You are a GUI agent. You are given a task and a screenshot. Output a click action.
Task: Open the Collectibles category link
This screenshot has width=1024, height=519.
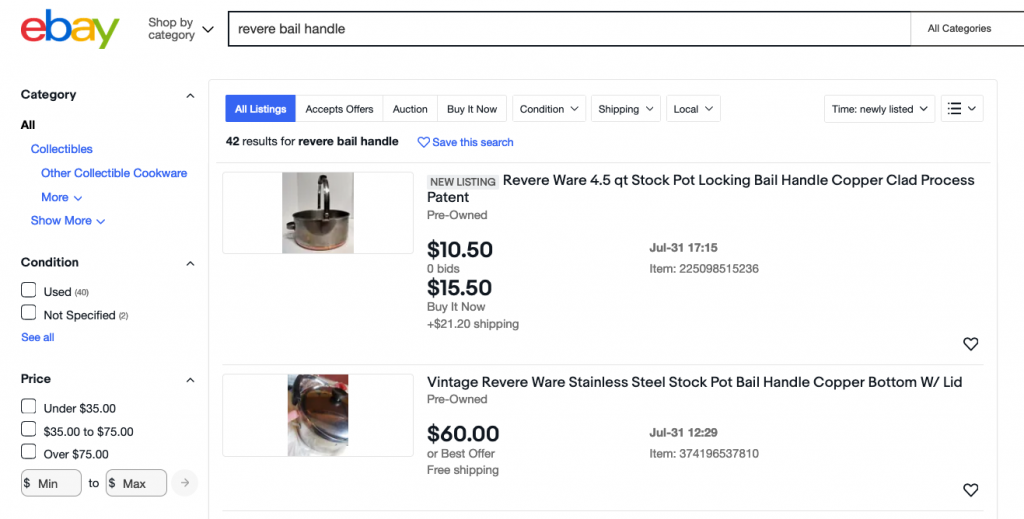coord(61,149)
